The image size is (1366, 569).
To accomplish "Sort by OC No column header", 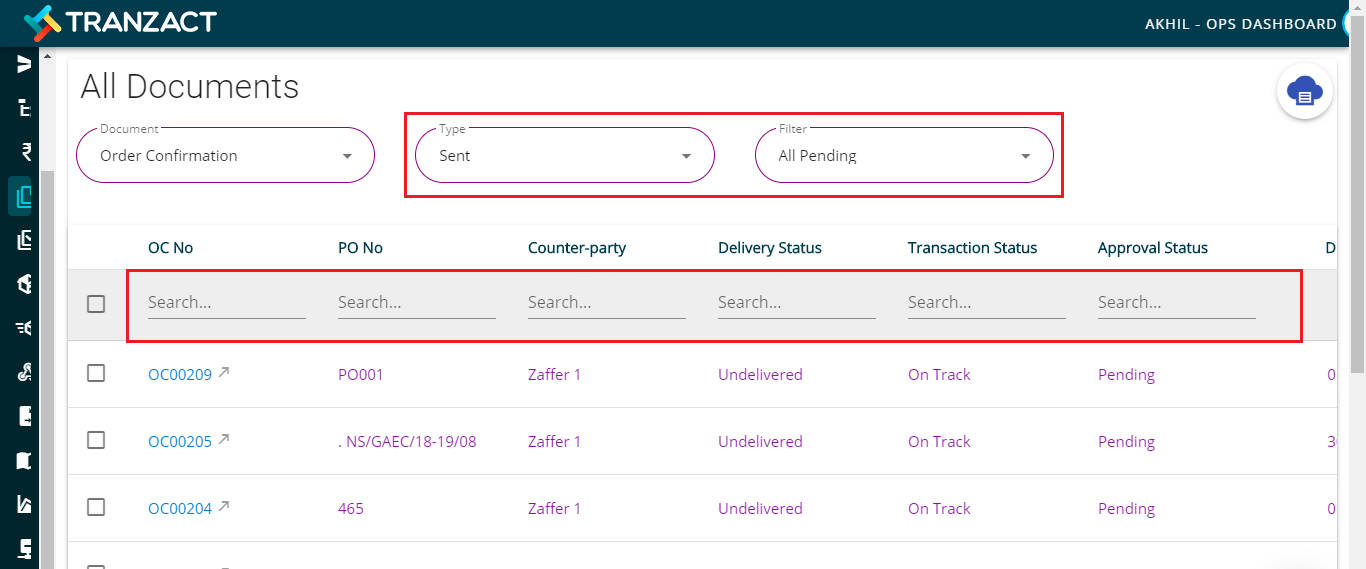I will [x=171, y=248].
